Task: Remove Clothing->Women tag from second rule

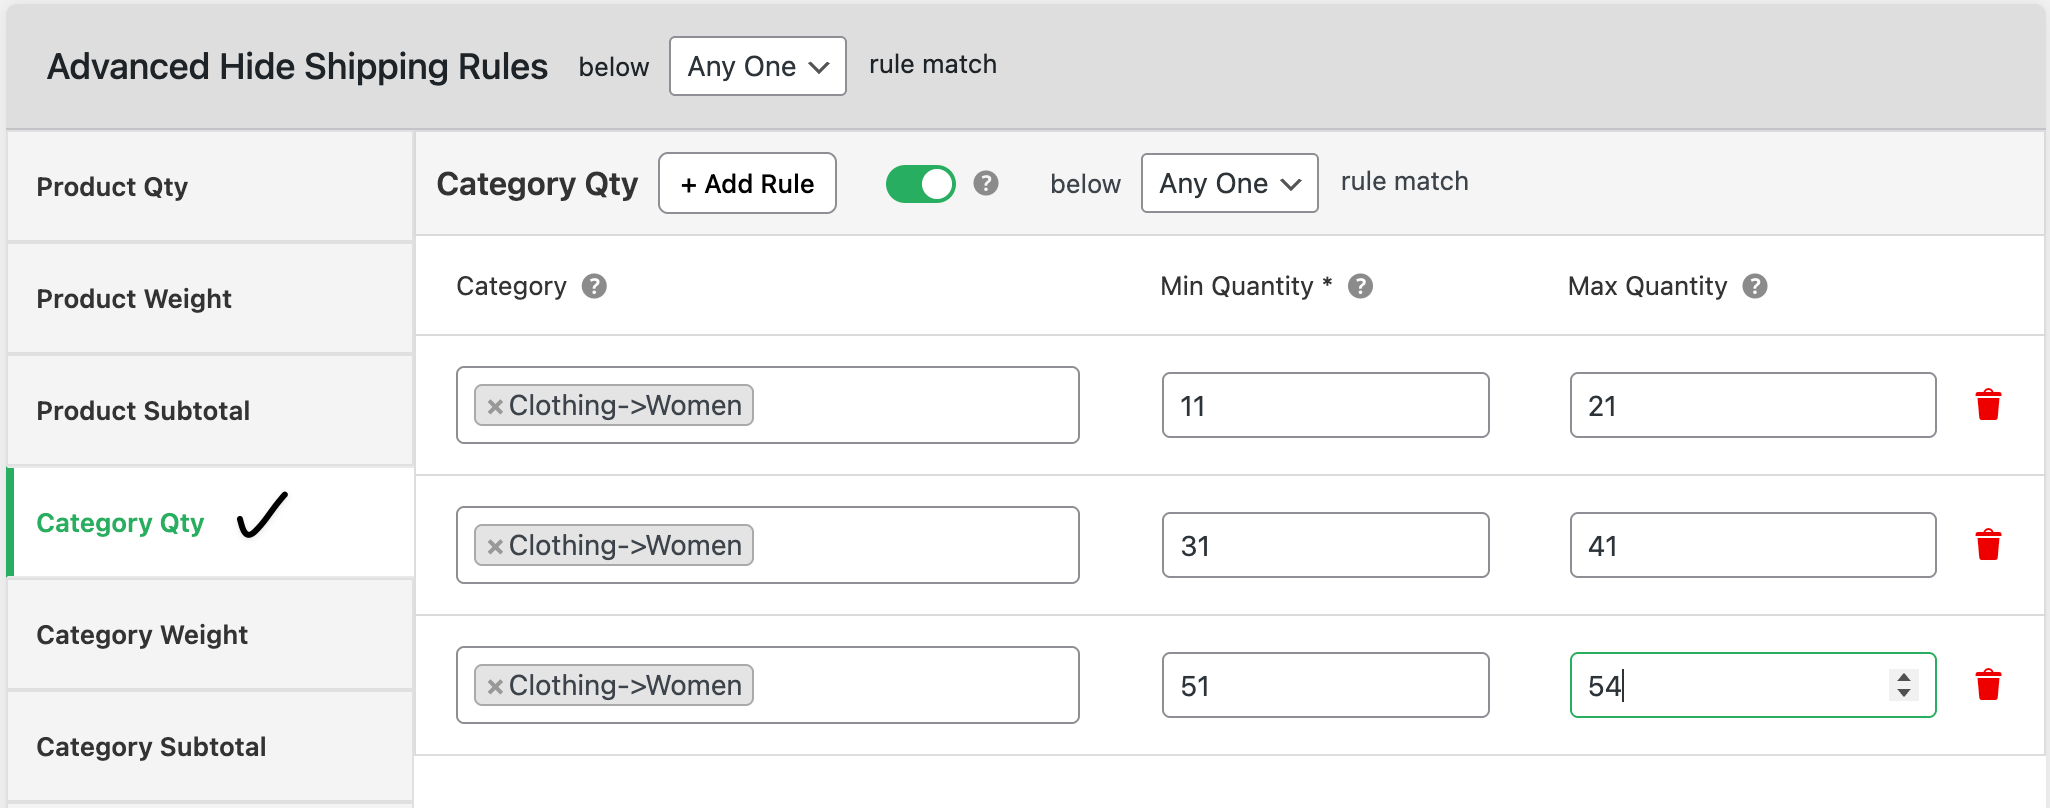Action: [x=494, y=546]
